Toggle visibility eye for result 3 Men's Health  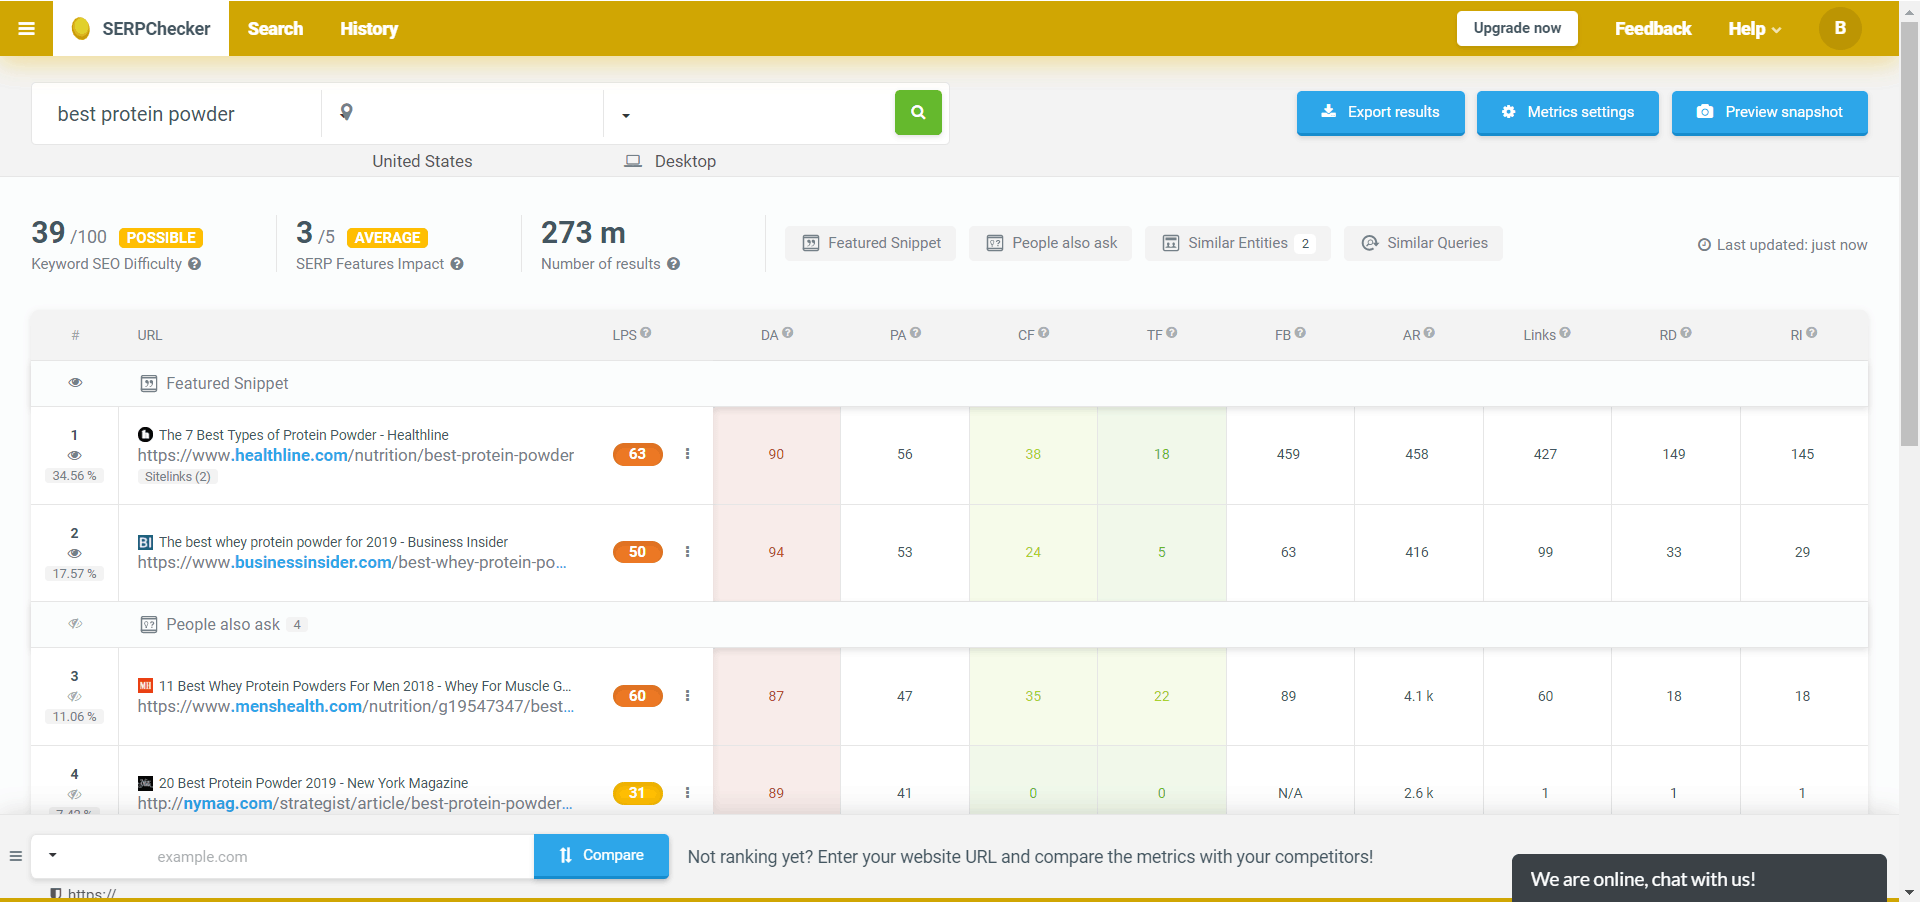coord(74,697)
